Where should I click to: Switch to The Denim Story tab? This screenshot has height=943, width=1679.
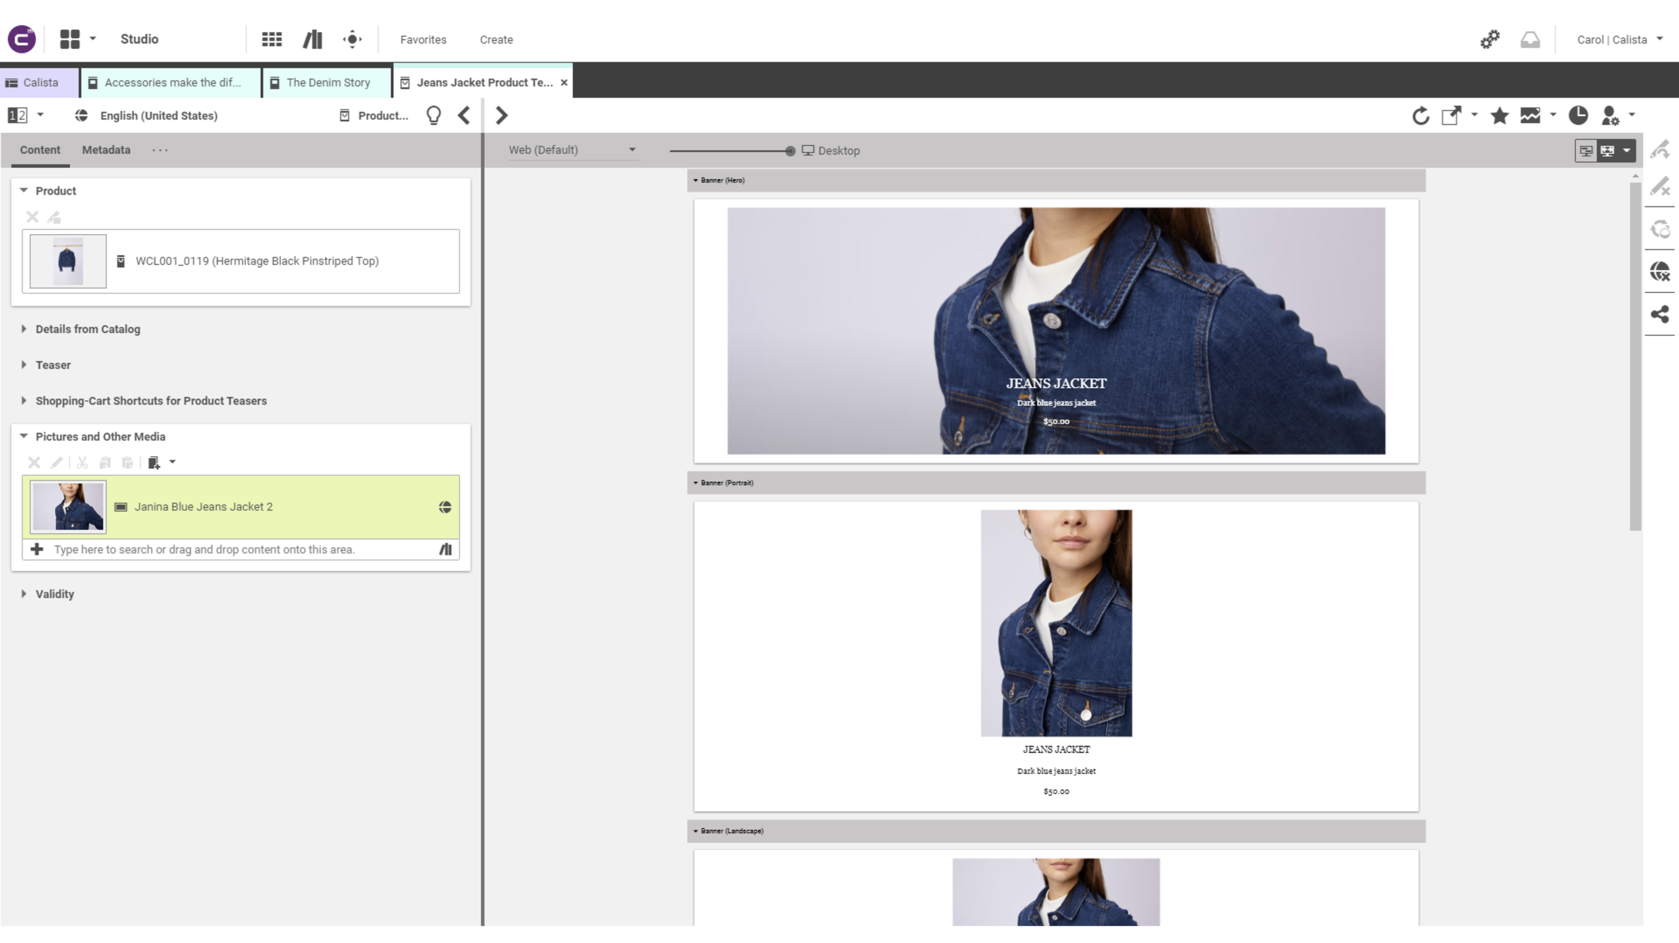pyautogui.click(x=327, y=82)
